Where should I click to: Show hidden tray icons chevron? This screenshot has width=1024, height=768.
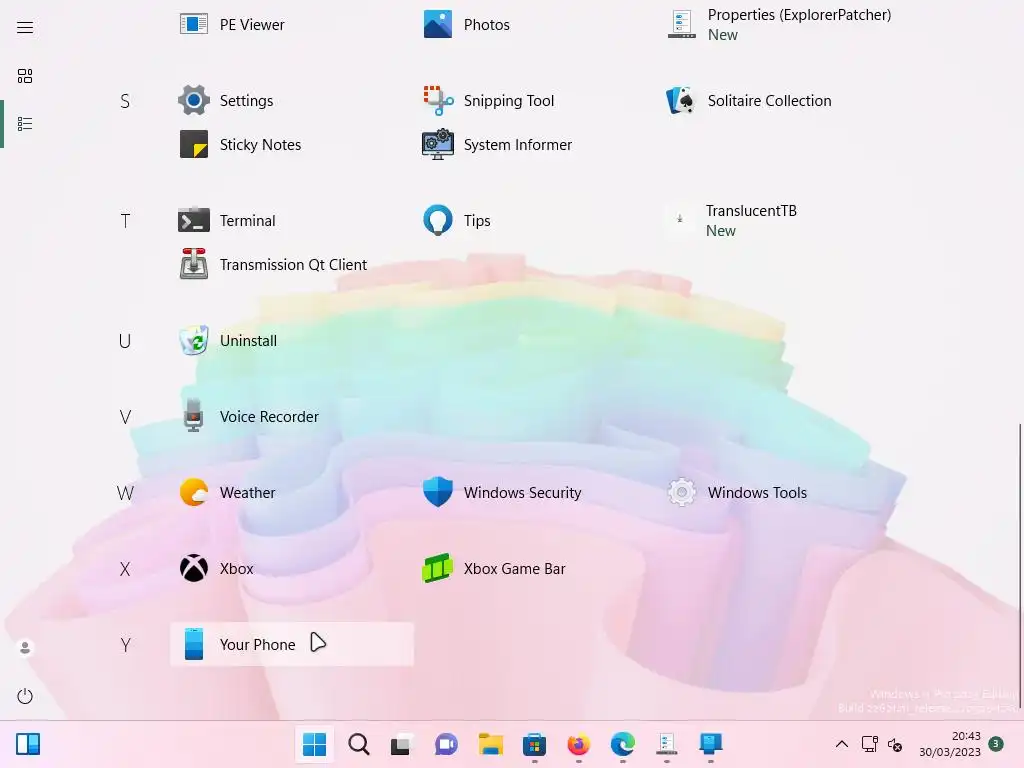tap(842, 744)
